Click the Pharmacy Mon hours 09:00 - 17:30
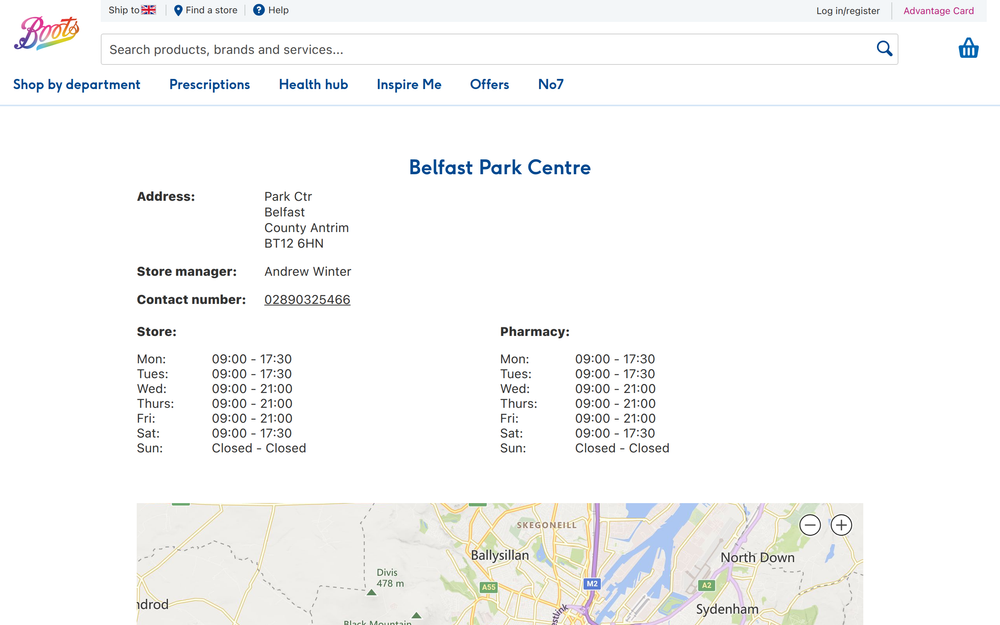This screenshot has width=1000, height=625. point(615,359)
